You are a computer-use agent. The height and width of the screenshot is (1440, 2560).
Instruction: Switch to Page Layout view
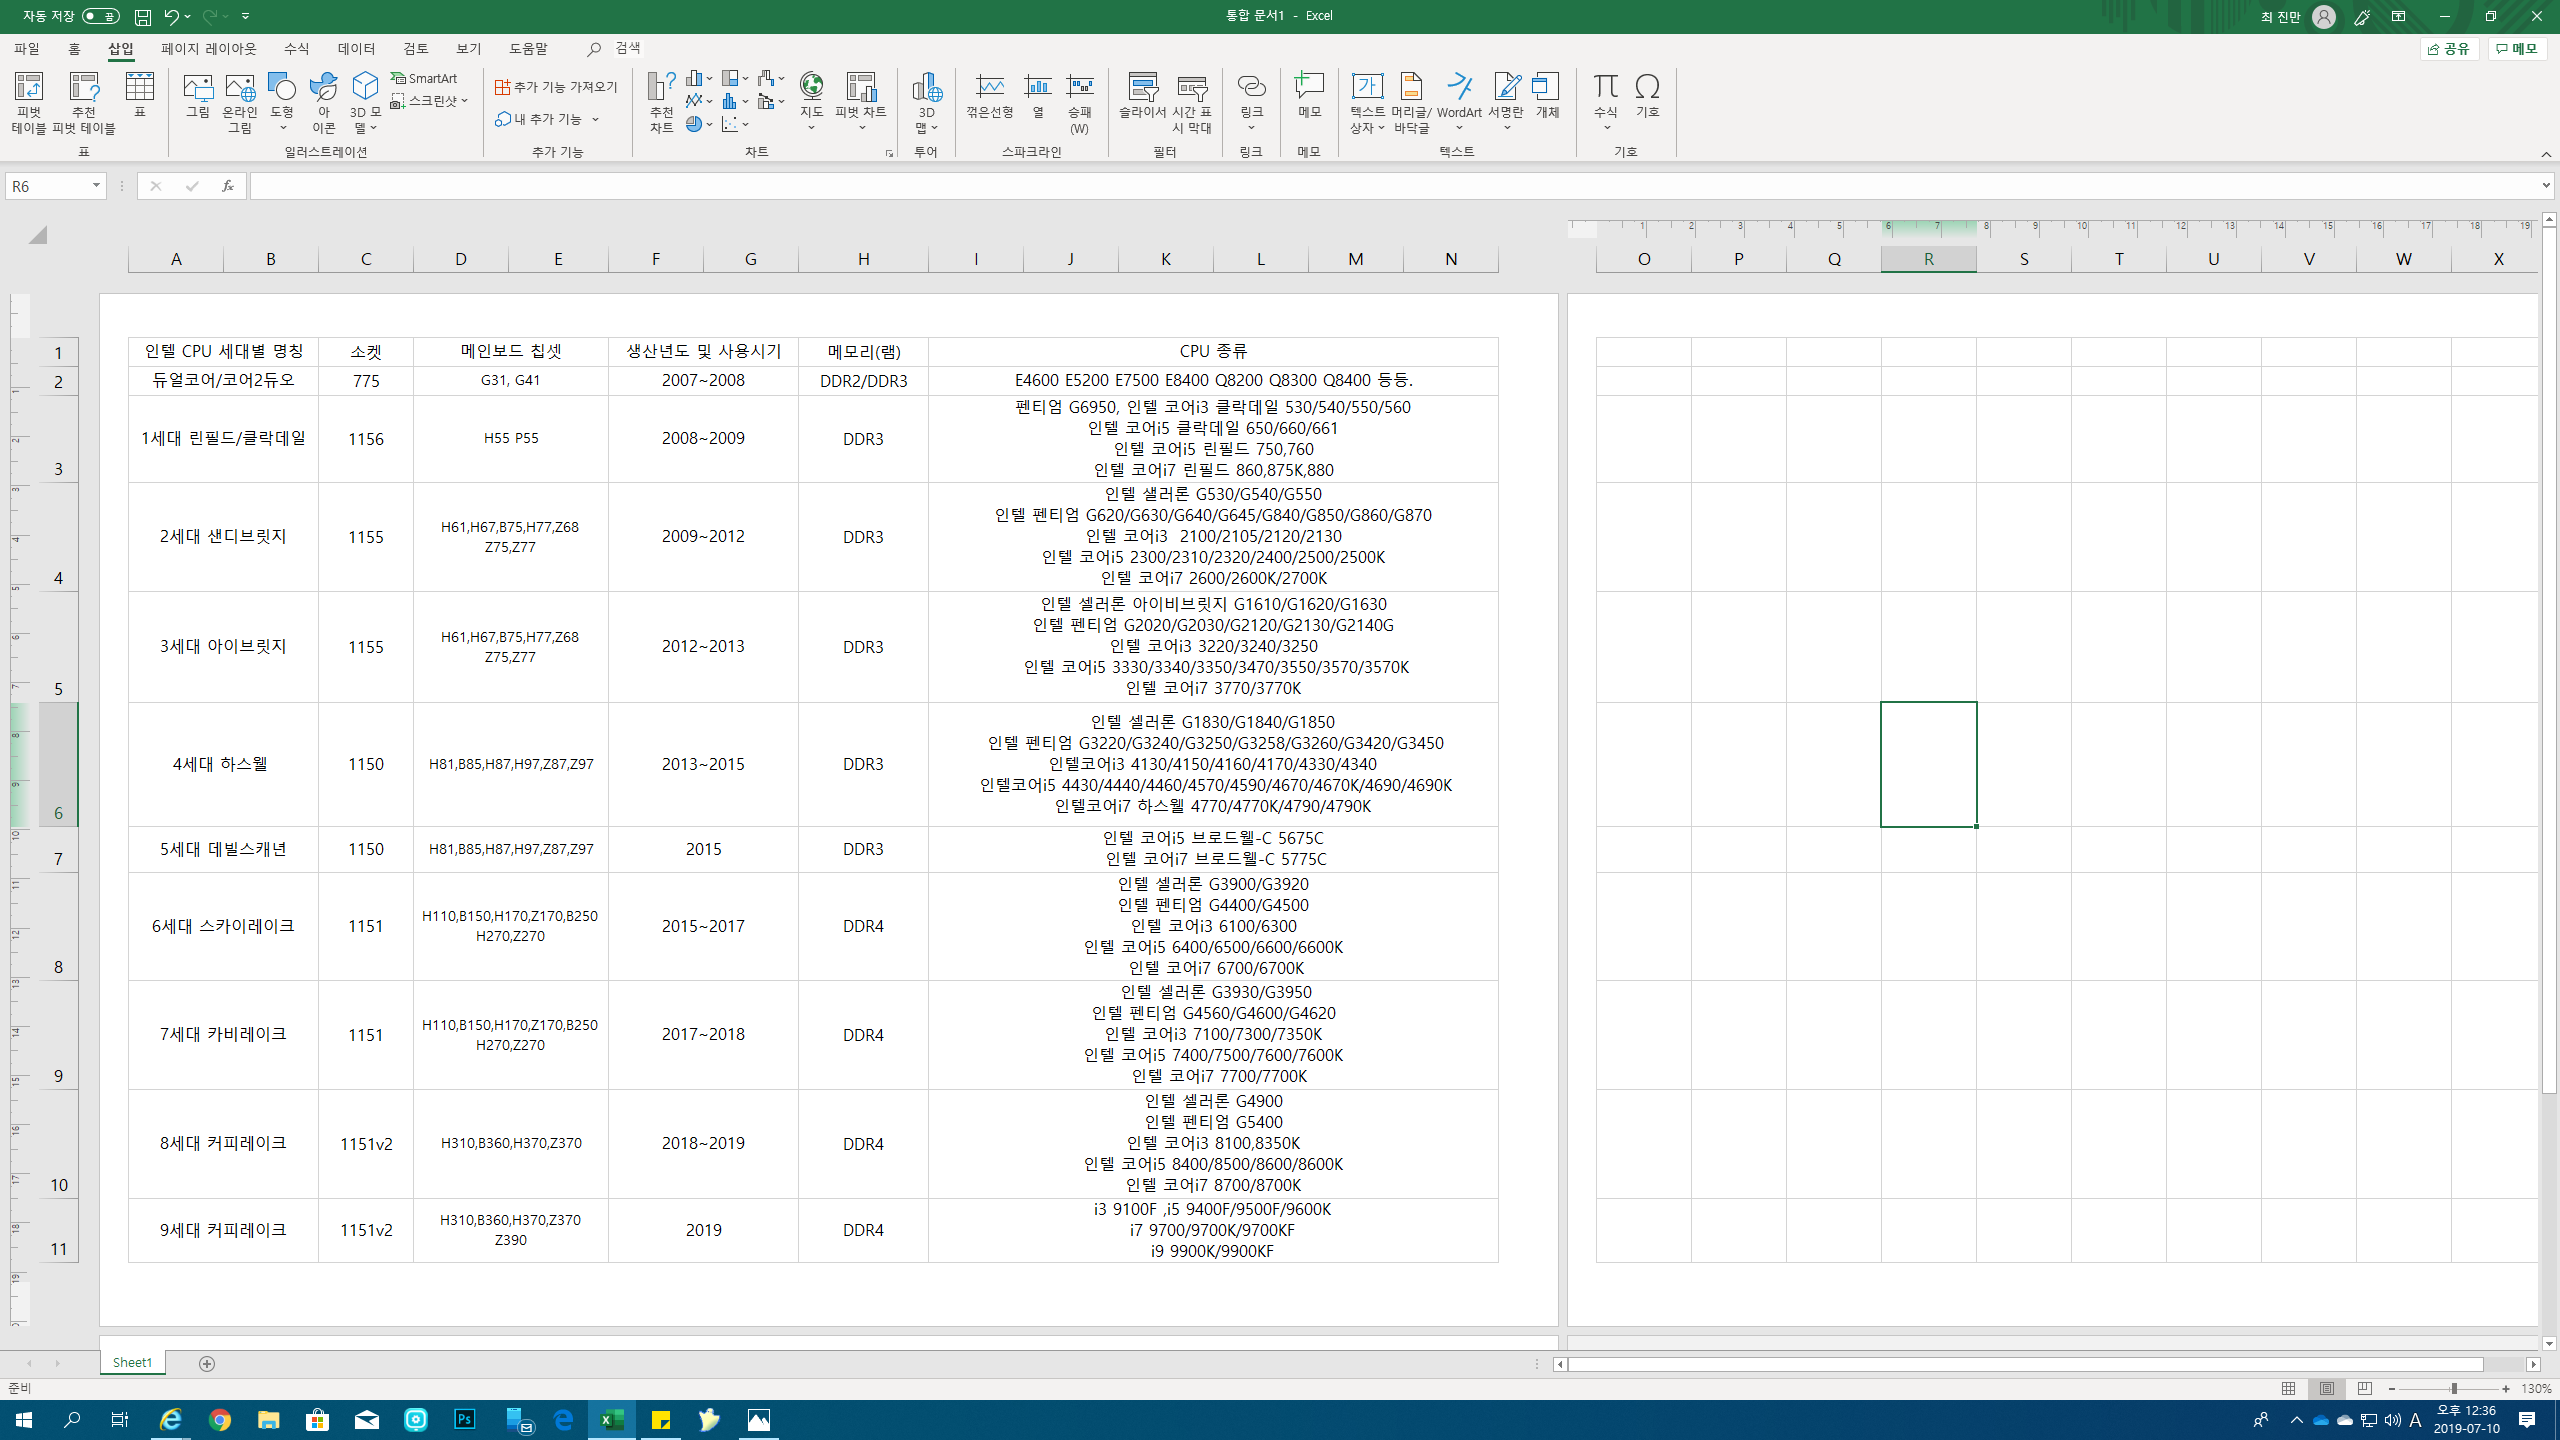coord(2327,1389)
